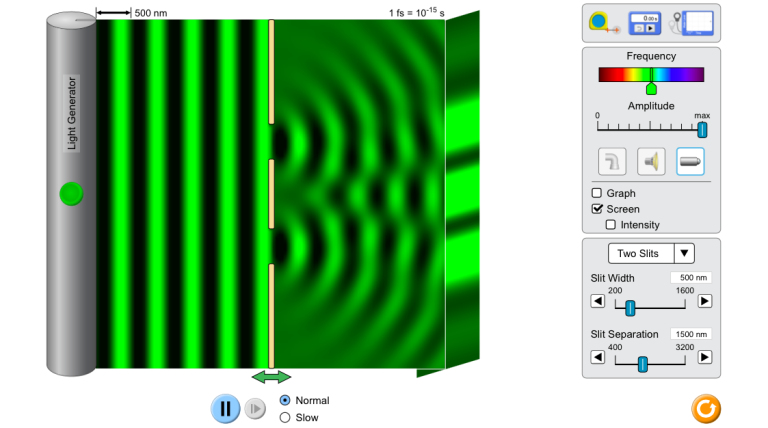This screenshot has width=768, height=428.
Task: Select the measuring tape tool
Action: point(604,23)
